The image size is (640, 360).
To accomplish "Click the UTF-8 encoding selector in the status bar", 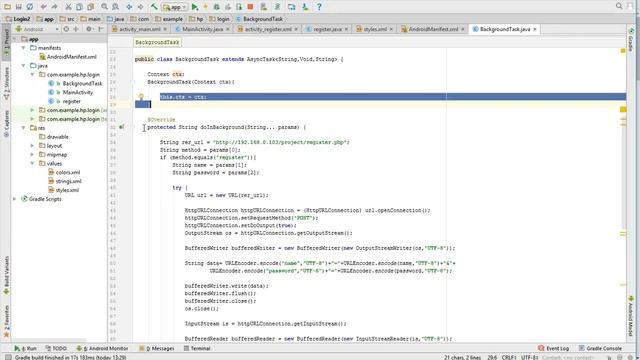I will [529, 357].
